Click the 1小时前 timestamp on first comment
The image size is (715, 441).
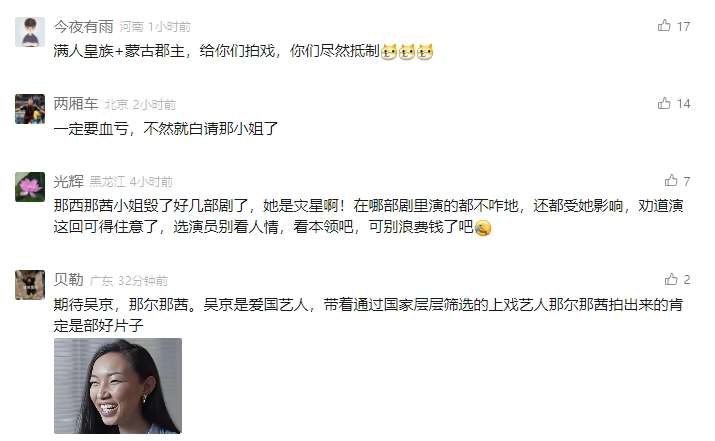pos(169,27)
